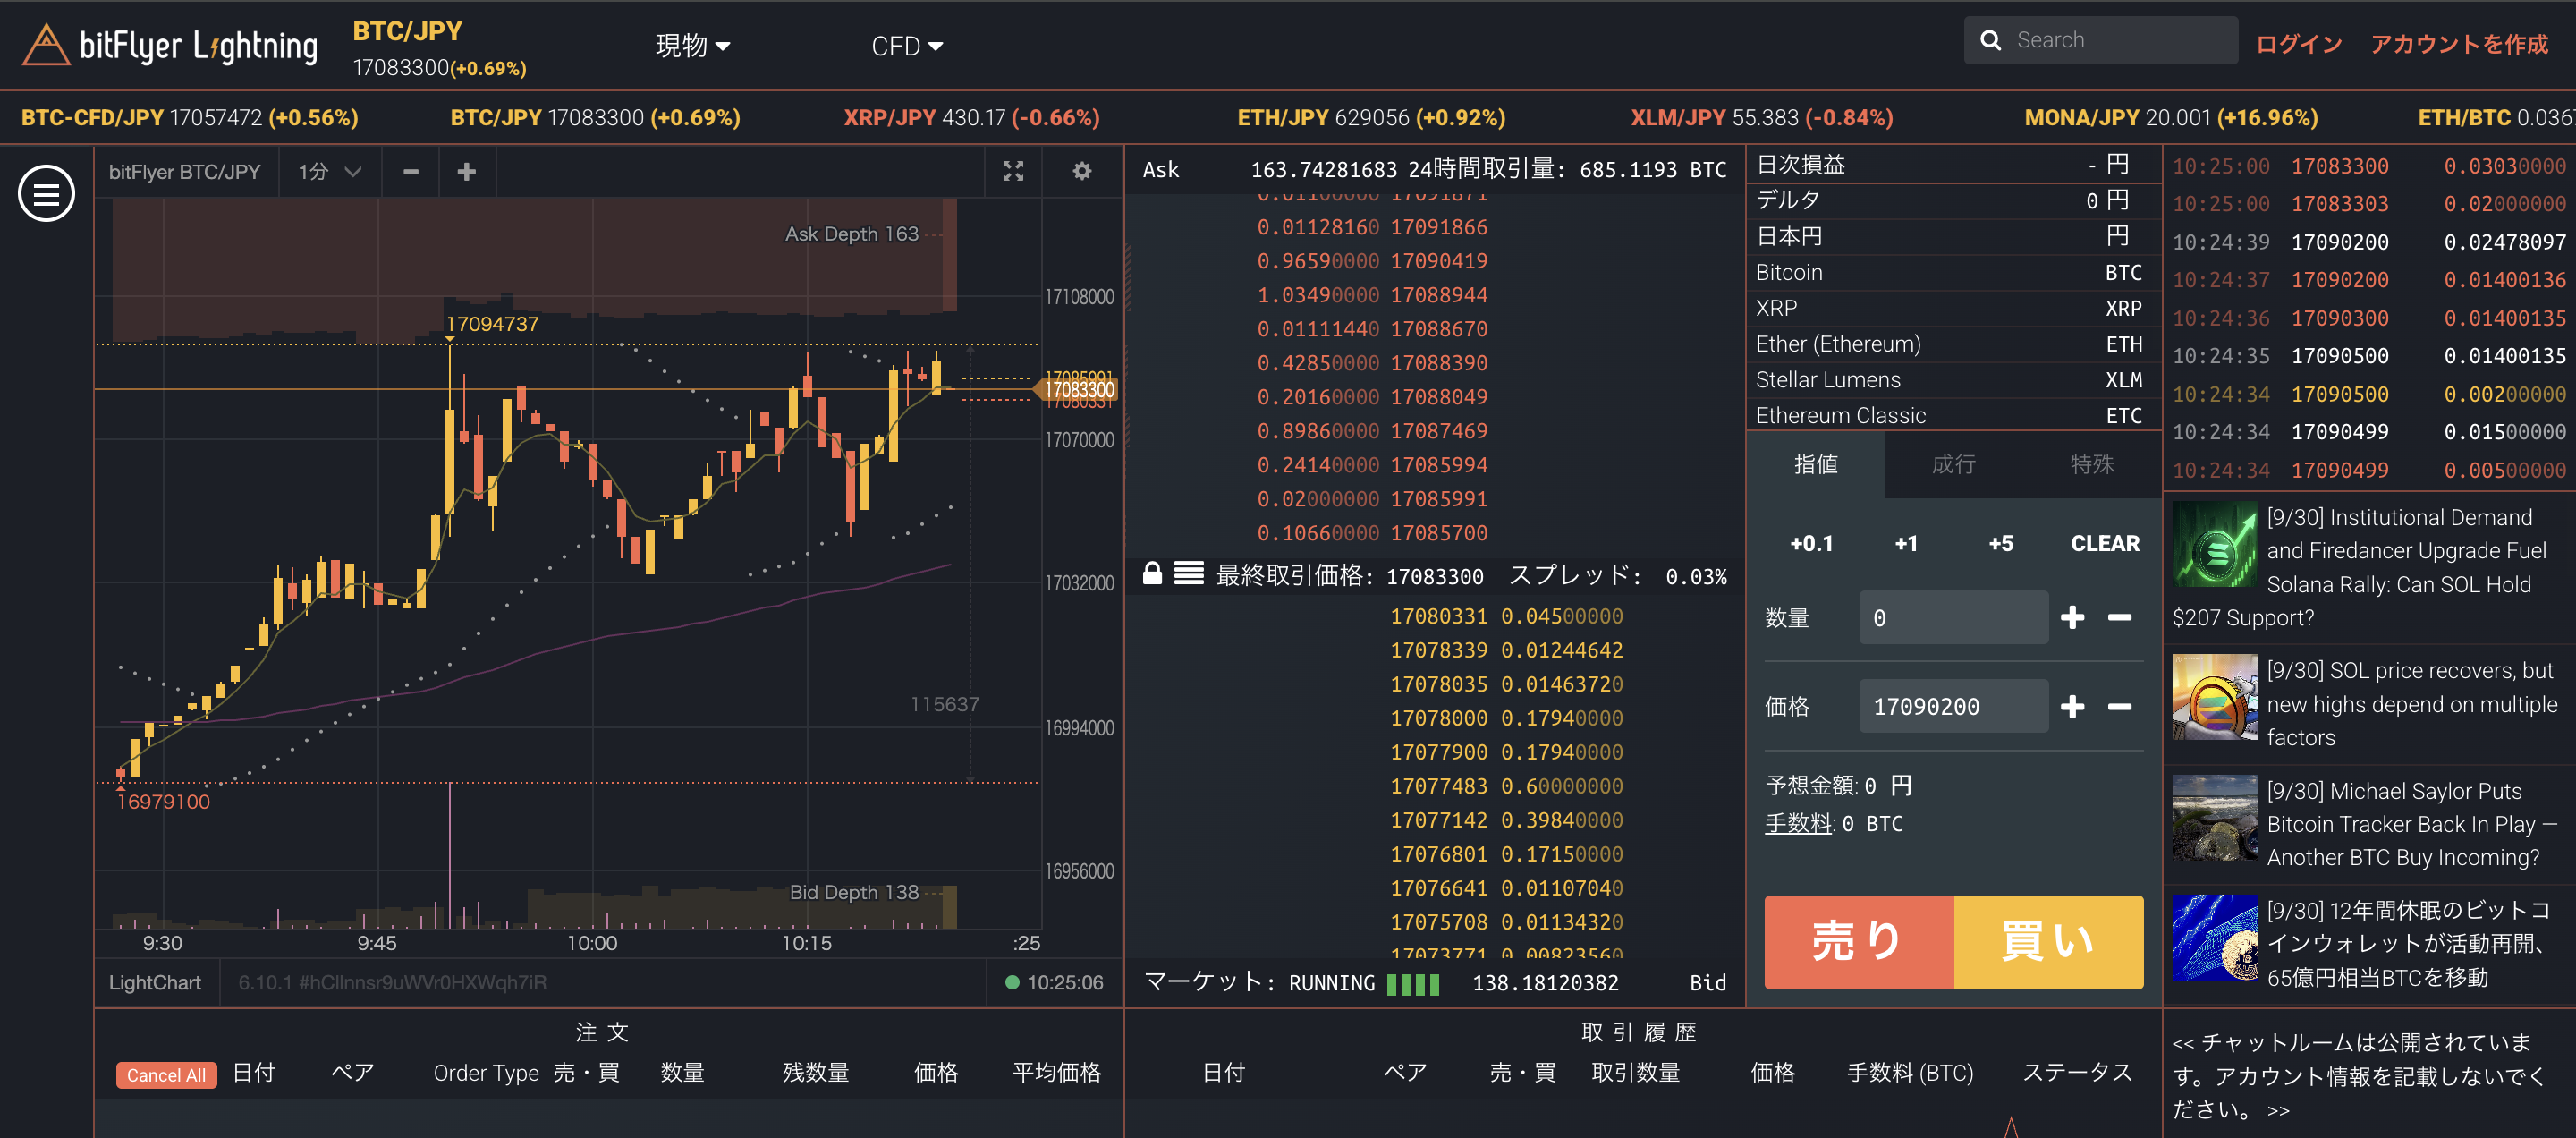
Task: Click Cancel All orders button
Action: pyautogui.click(x=166, y=1075)
